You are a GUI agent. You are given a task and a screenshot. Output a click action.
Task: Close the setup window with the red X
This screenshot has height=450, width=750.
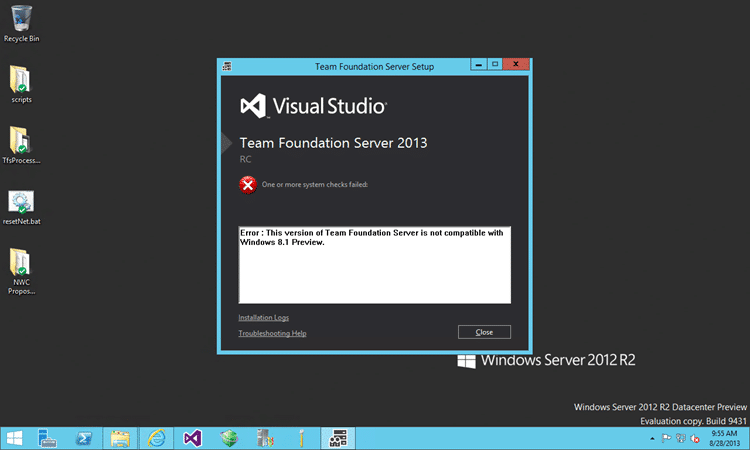click(x=516, y=64)
